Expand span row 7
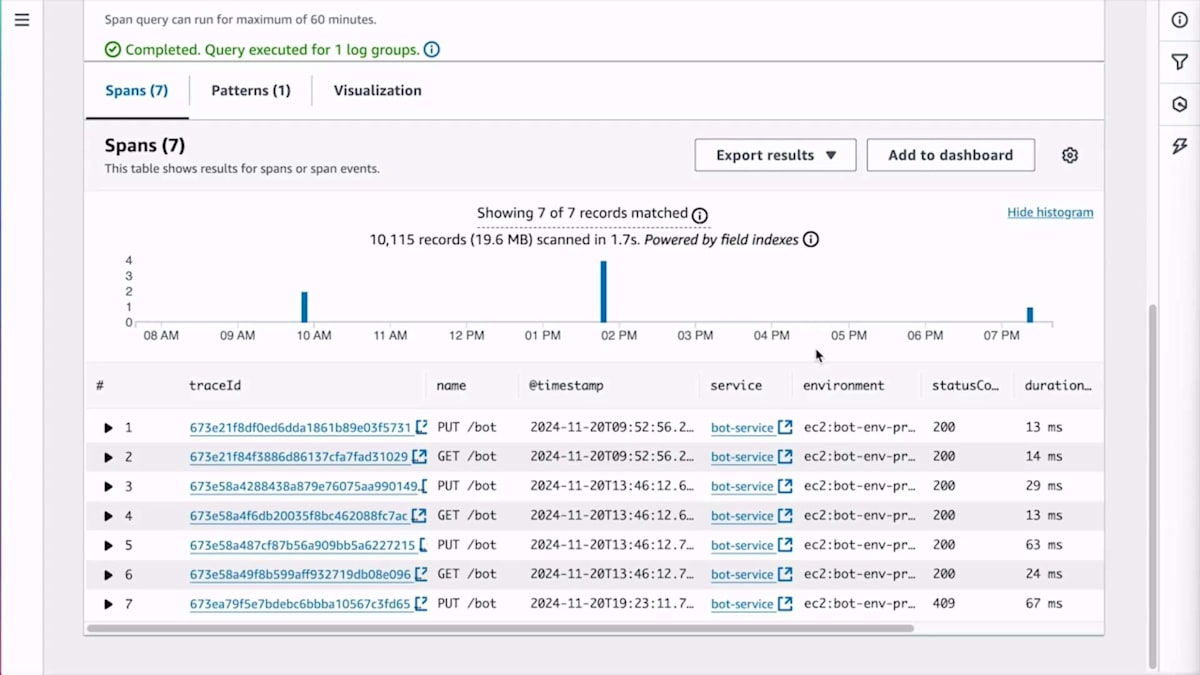Screen dimensions: 1200x675 coord(108,605)
